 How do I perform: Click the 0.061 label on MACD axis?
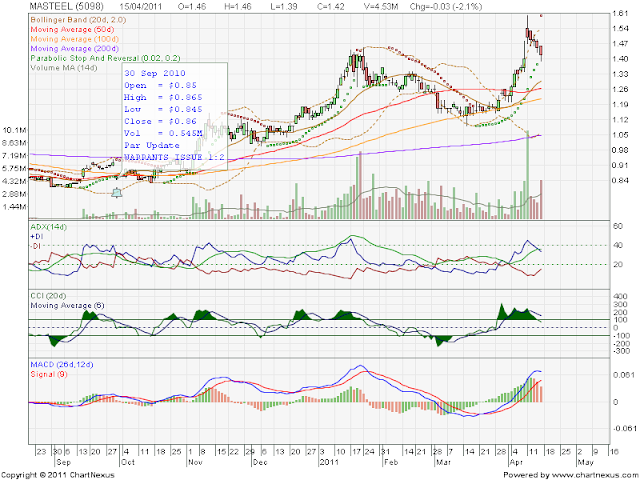(623, 375)
